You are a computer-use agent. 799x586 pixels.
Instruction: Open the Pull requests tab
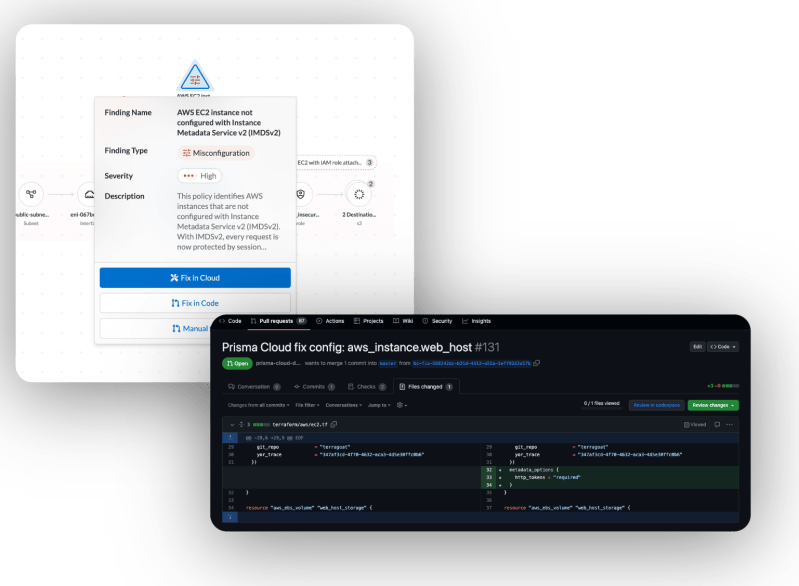point(278,321)
